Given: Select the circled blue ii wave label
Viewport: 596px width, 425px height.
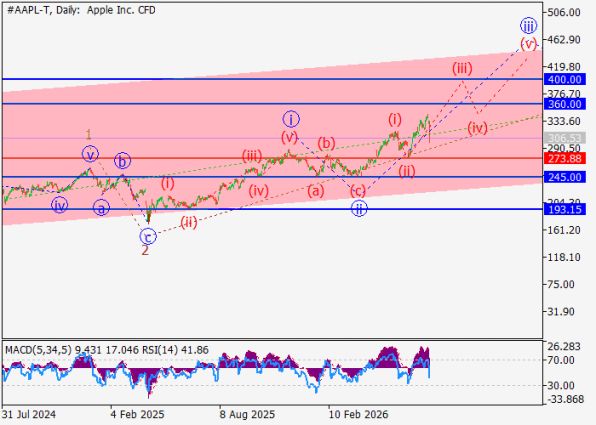Looking at the screenshot, I should coord(359,208).
